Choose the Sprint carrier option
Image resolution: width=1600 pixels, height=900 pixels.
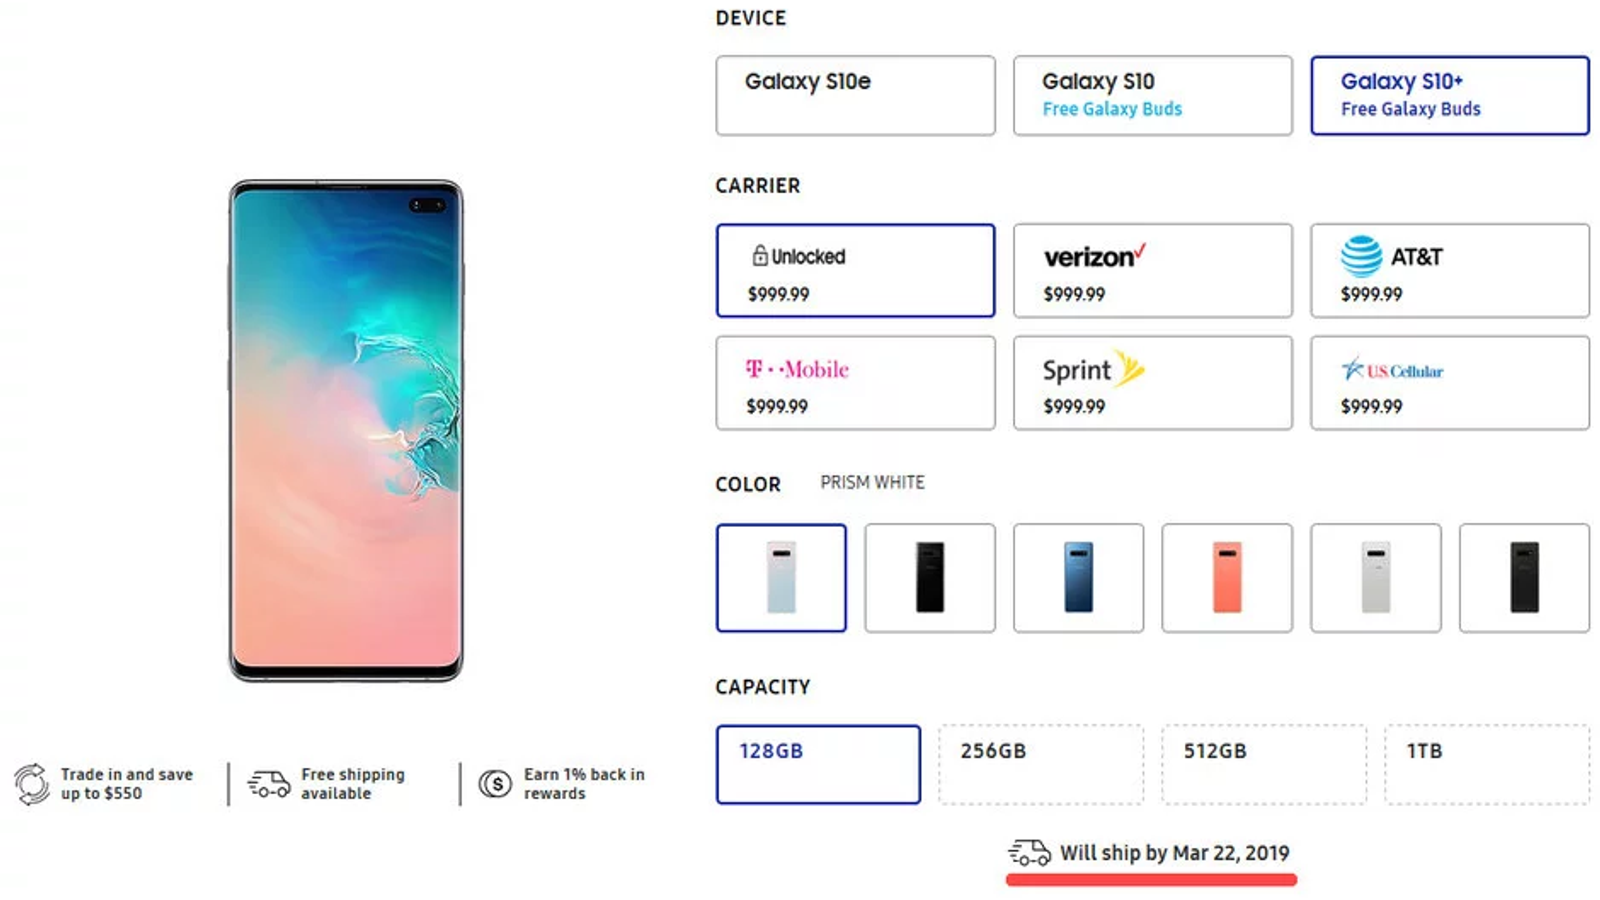(x=1152, y=383)
